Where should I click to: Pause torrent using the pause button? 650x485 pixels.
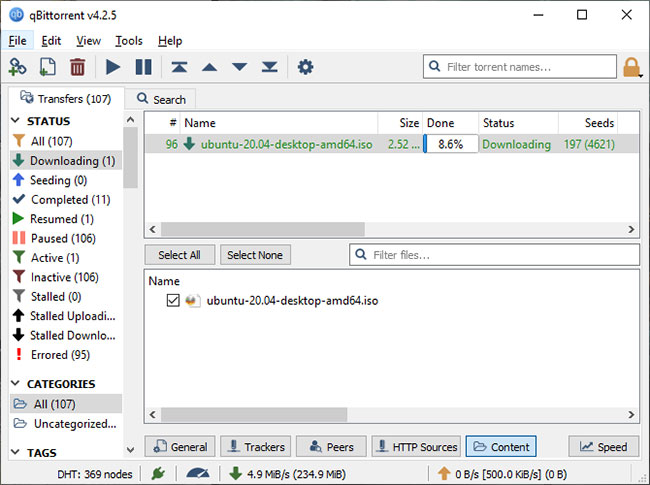click(x=143, y=67)
